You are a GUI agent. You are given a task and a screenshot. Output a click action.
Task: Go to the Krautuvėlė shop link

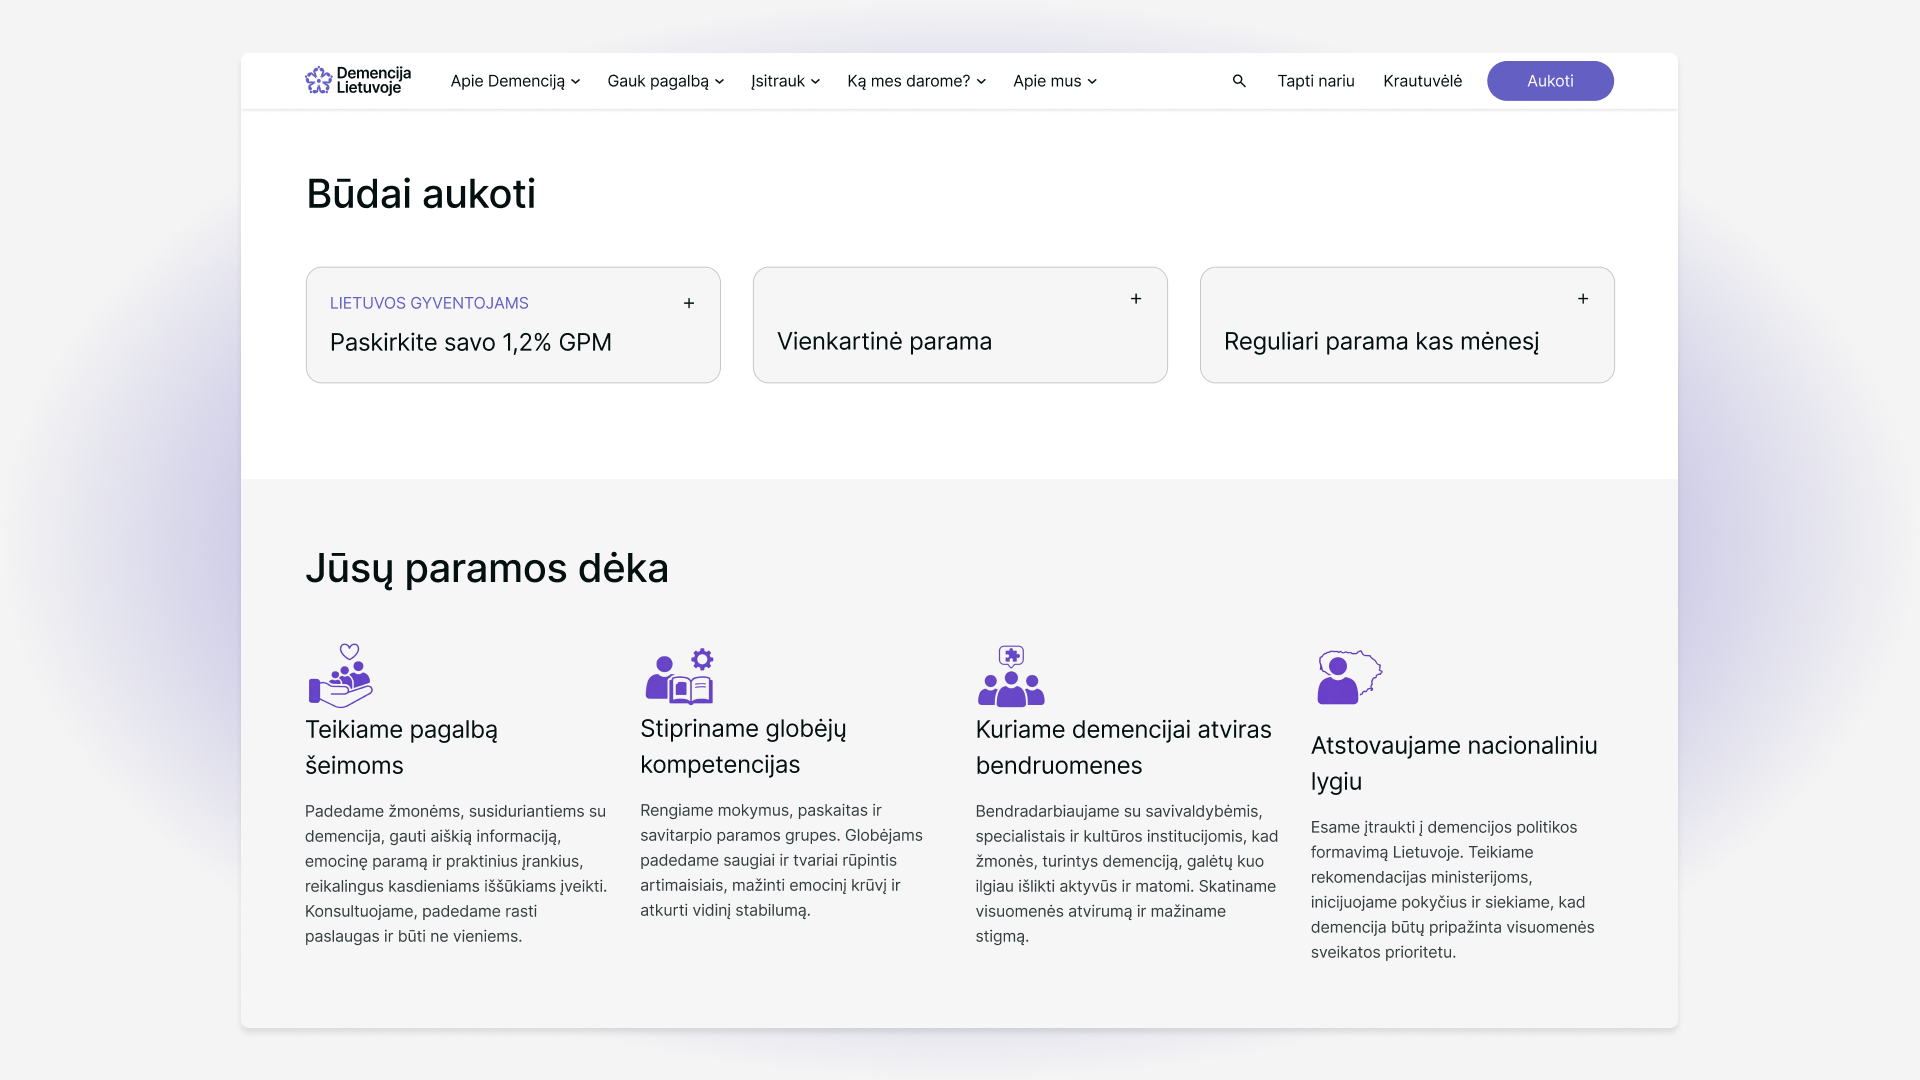point(1422,81)
